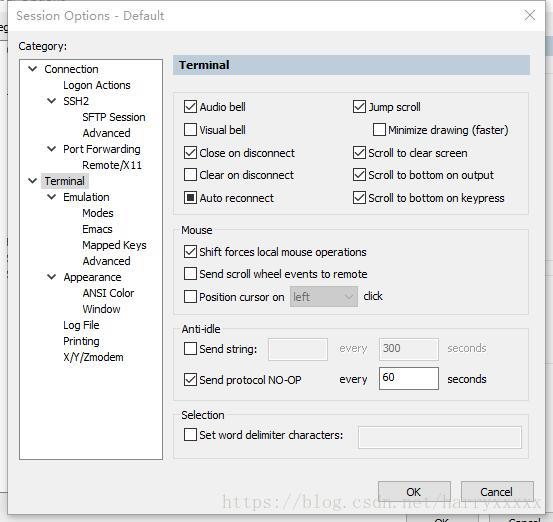Collapse the Emulation tree node
Viewport: 553px width, 522px height.
tap(51, 197)
